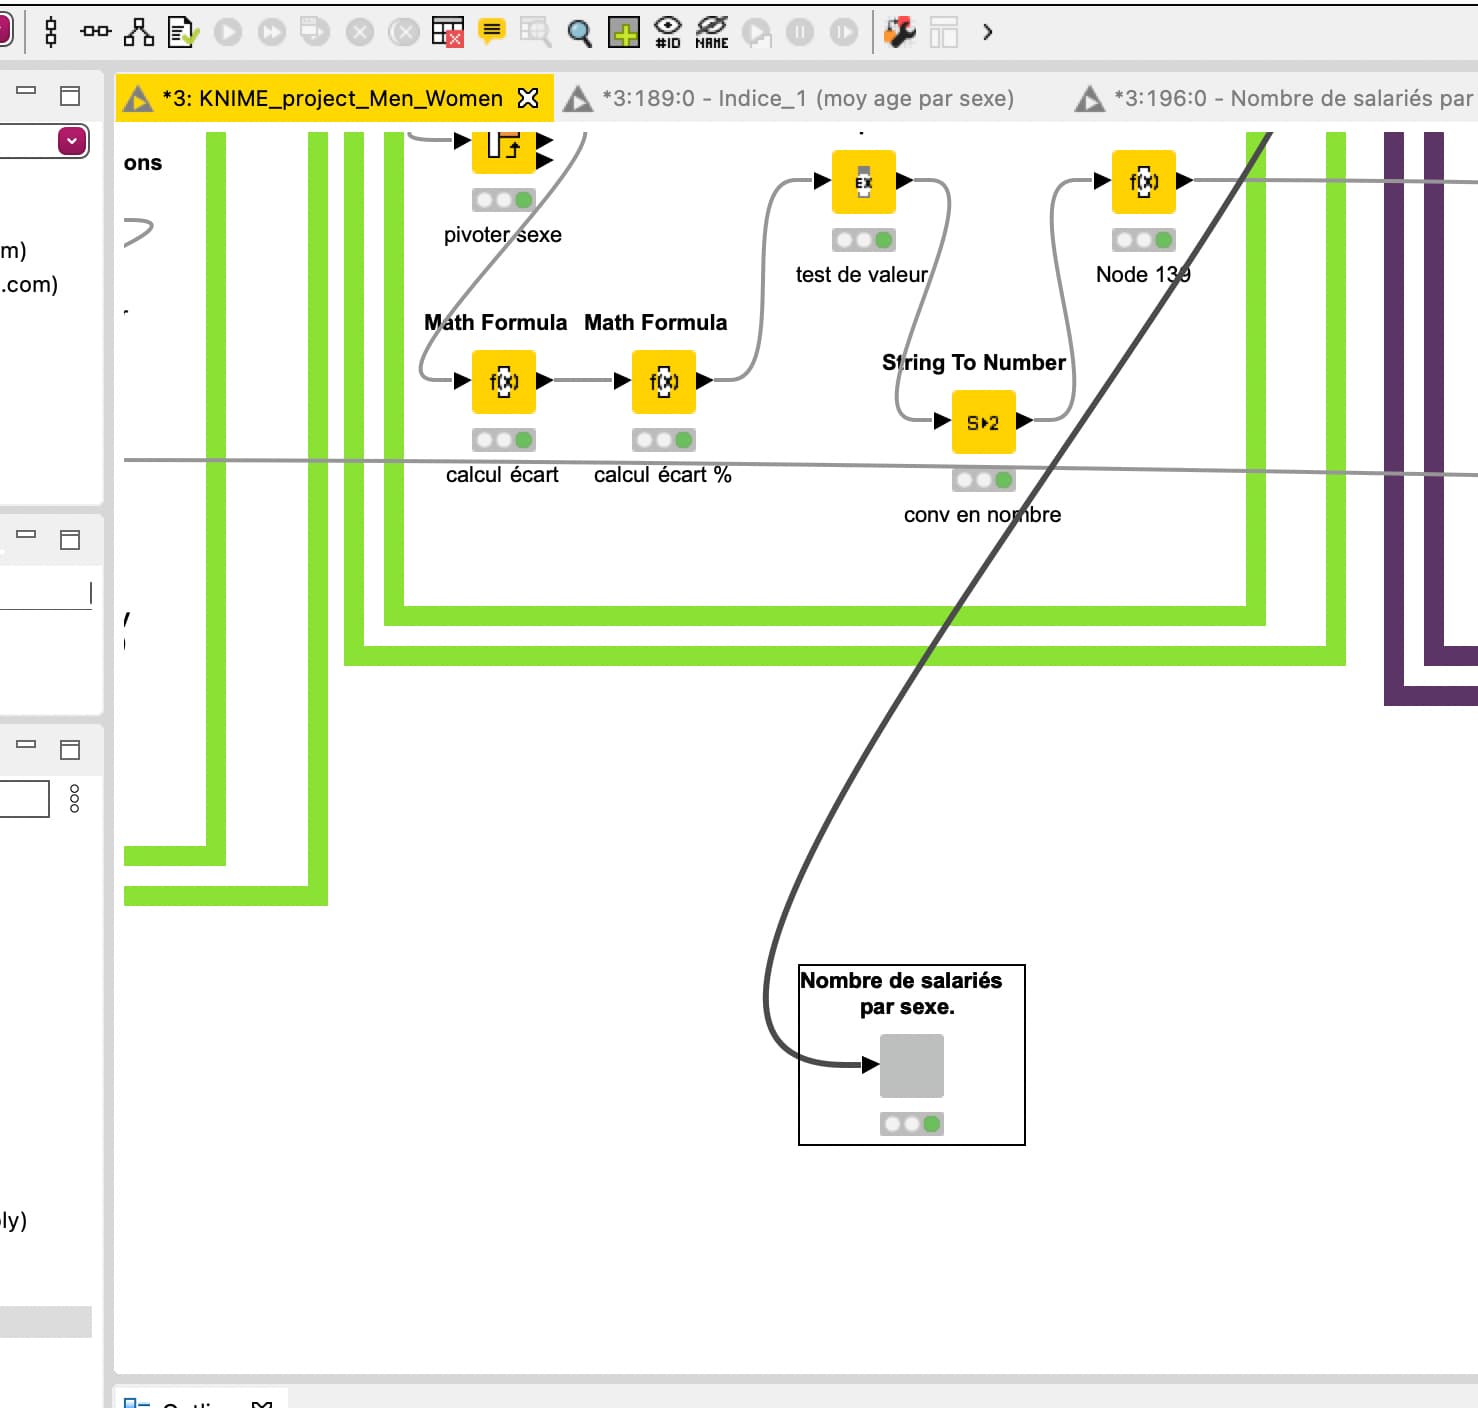Screen dimensions: 1478x1408
Task: Click the 'pivoter sexe' node label
Action: point(503,235)
